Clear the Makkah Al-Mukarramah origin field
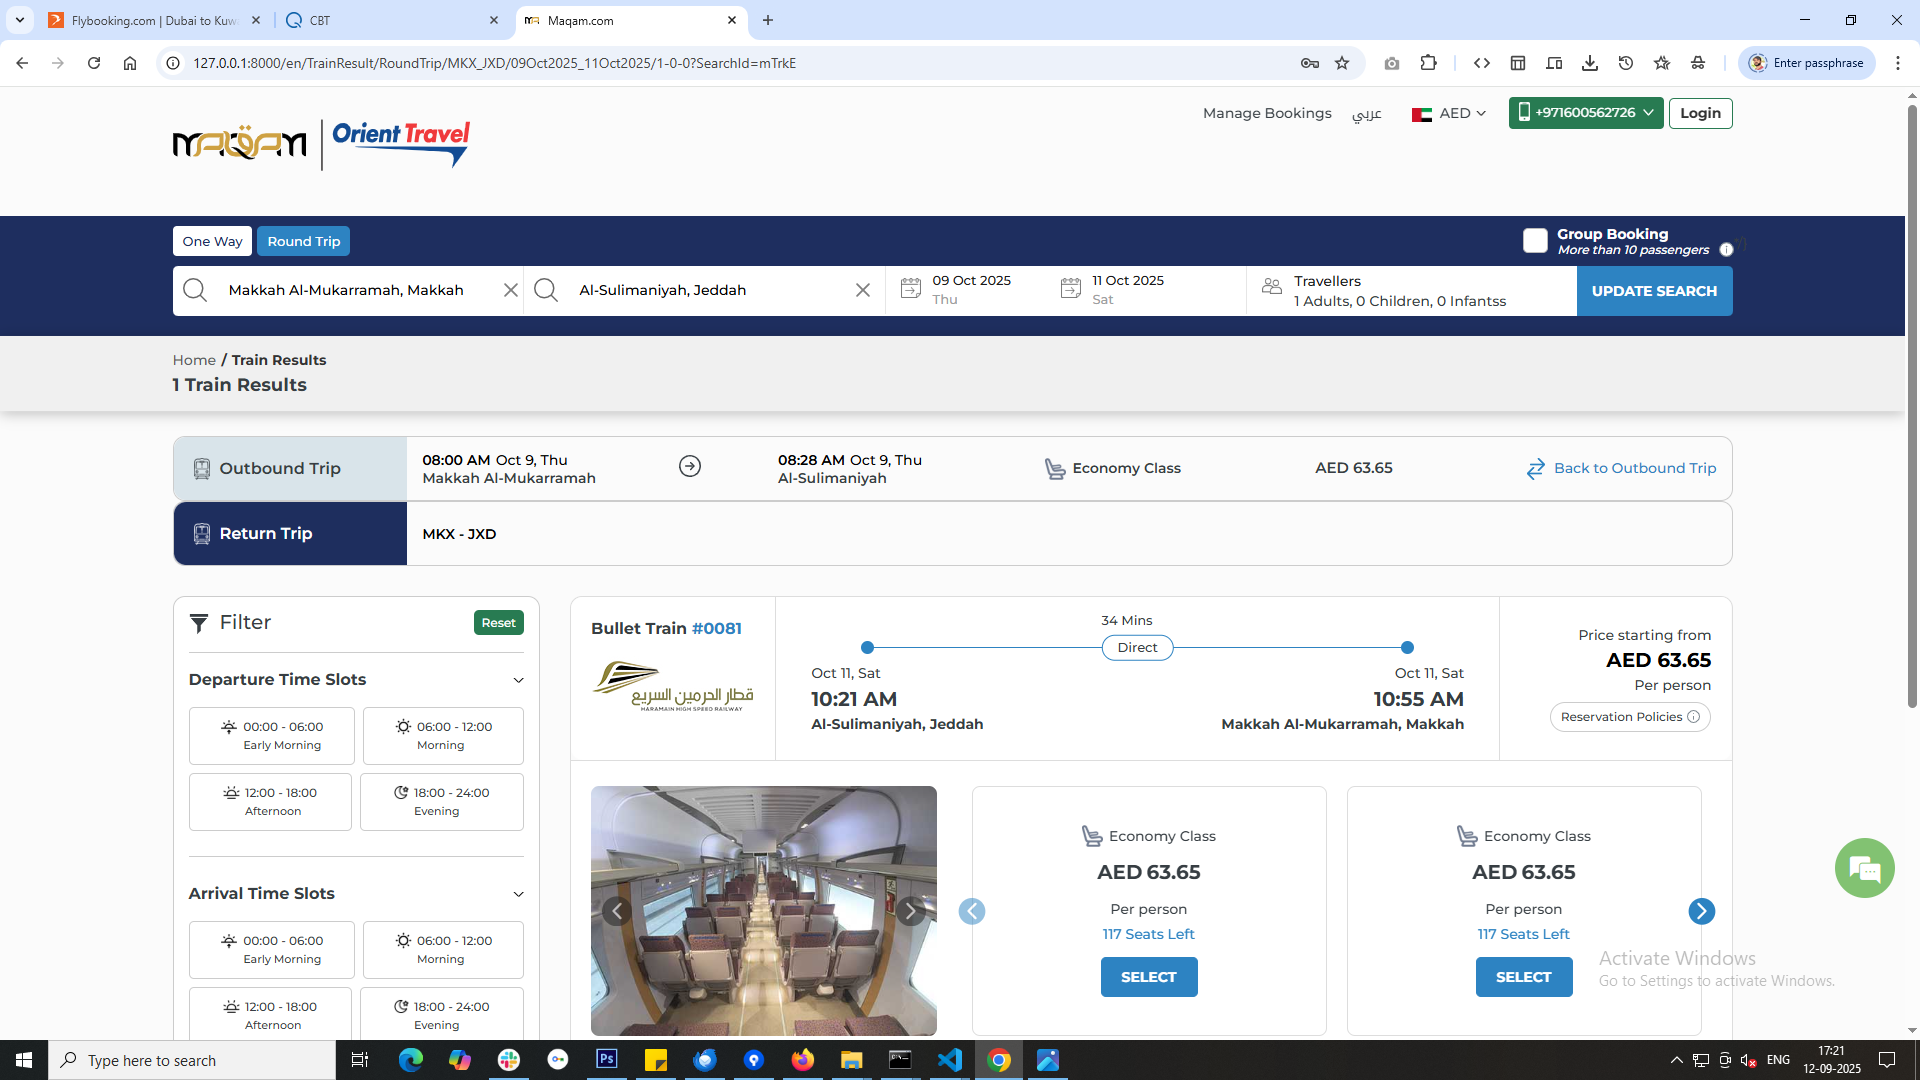The image size is (1920, 1080). point(510,290)
